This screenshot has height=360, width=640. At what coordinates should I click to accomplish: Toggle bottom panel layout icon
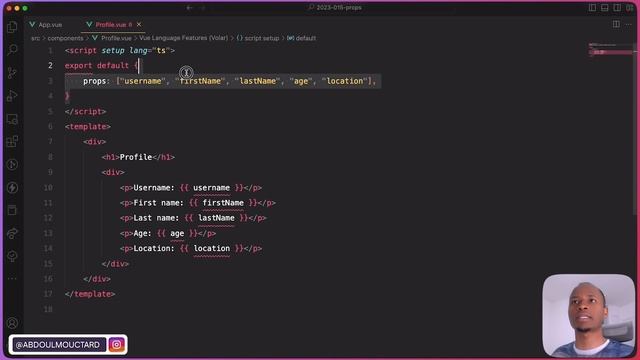[604, 8]
